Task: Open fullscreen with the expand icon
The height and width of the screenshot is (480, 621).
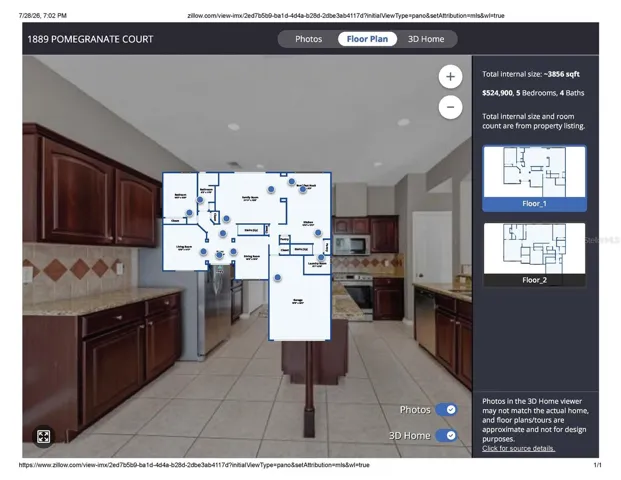Action: point(43,436)
